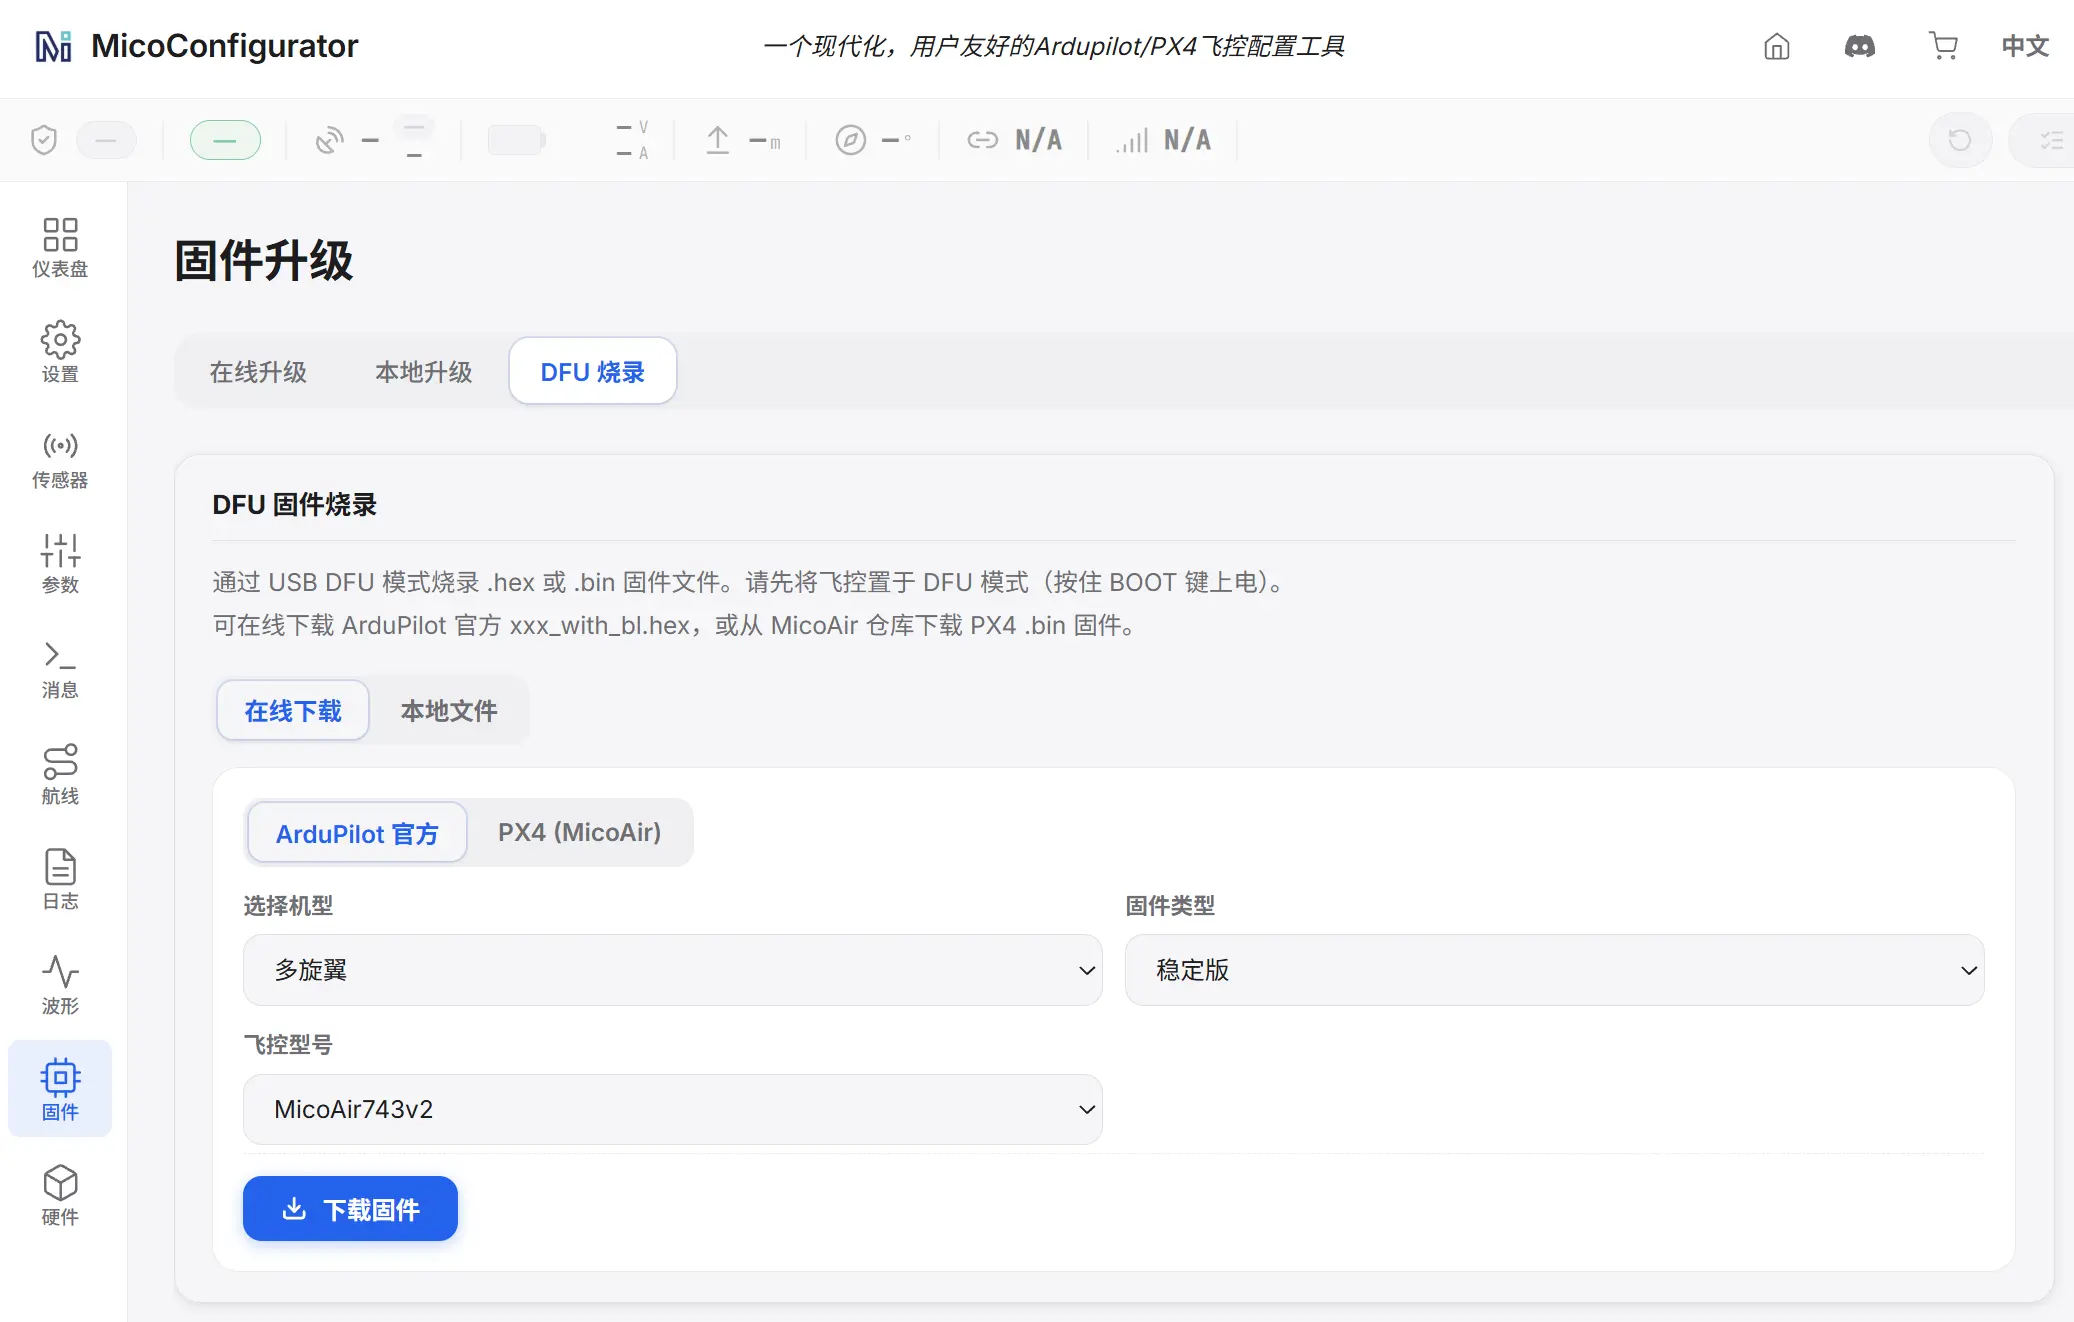Click the refresh circular arrow button
Screen dimensions: 2074x1322
[x=1960, y=140]
